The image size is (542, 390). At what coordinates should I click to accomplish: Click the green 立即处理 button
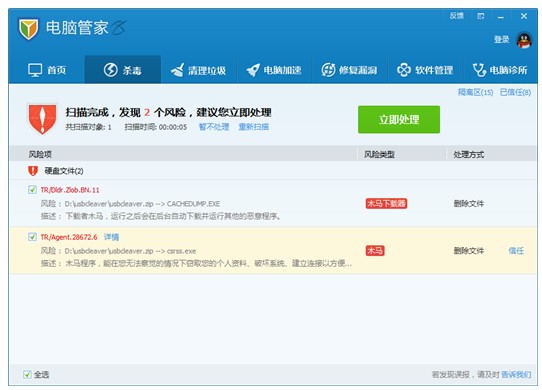pos(399,120)
